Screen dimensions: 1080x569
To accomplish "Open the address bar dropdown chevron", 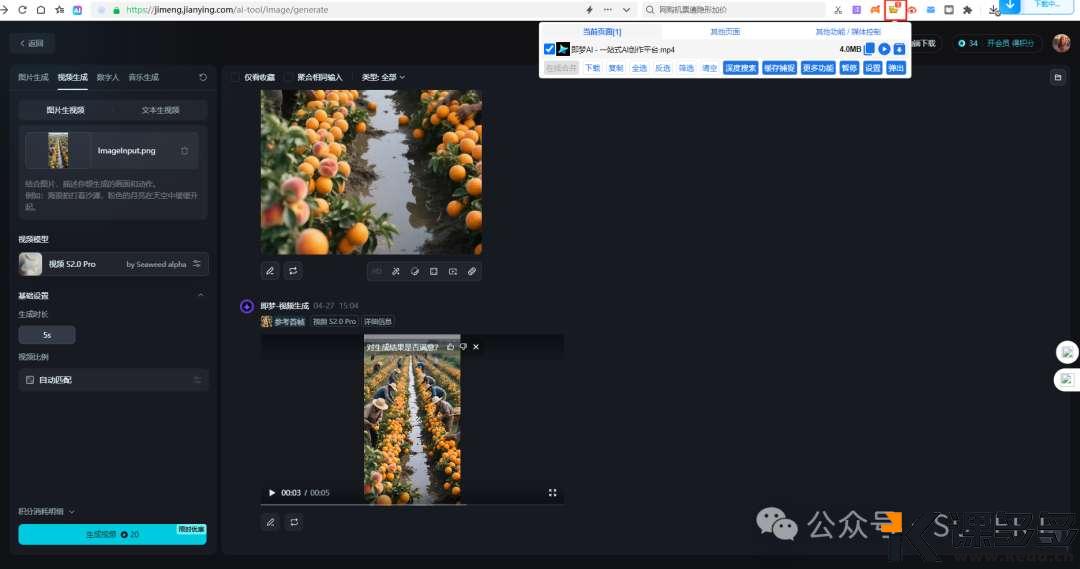I will [626, 10].
